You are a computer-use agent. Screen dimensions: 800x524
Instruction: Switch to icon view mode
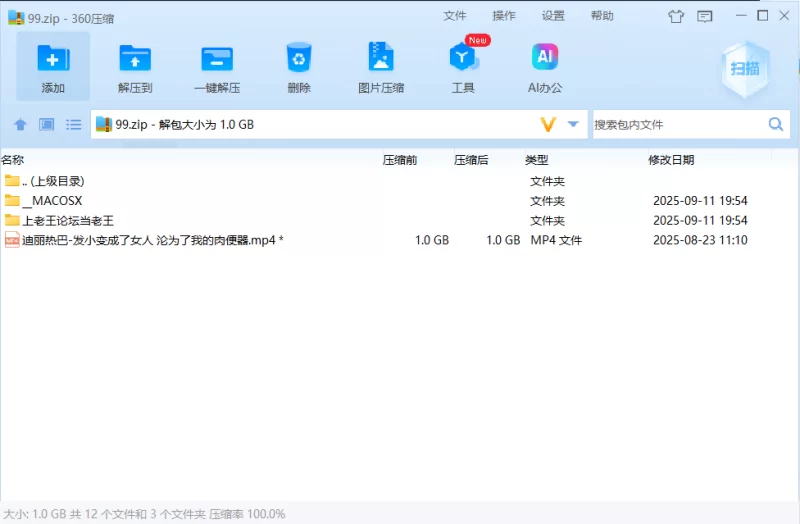pyautogui.click(x=47, y=125)
